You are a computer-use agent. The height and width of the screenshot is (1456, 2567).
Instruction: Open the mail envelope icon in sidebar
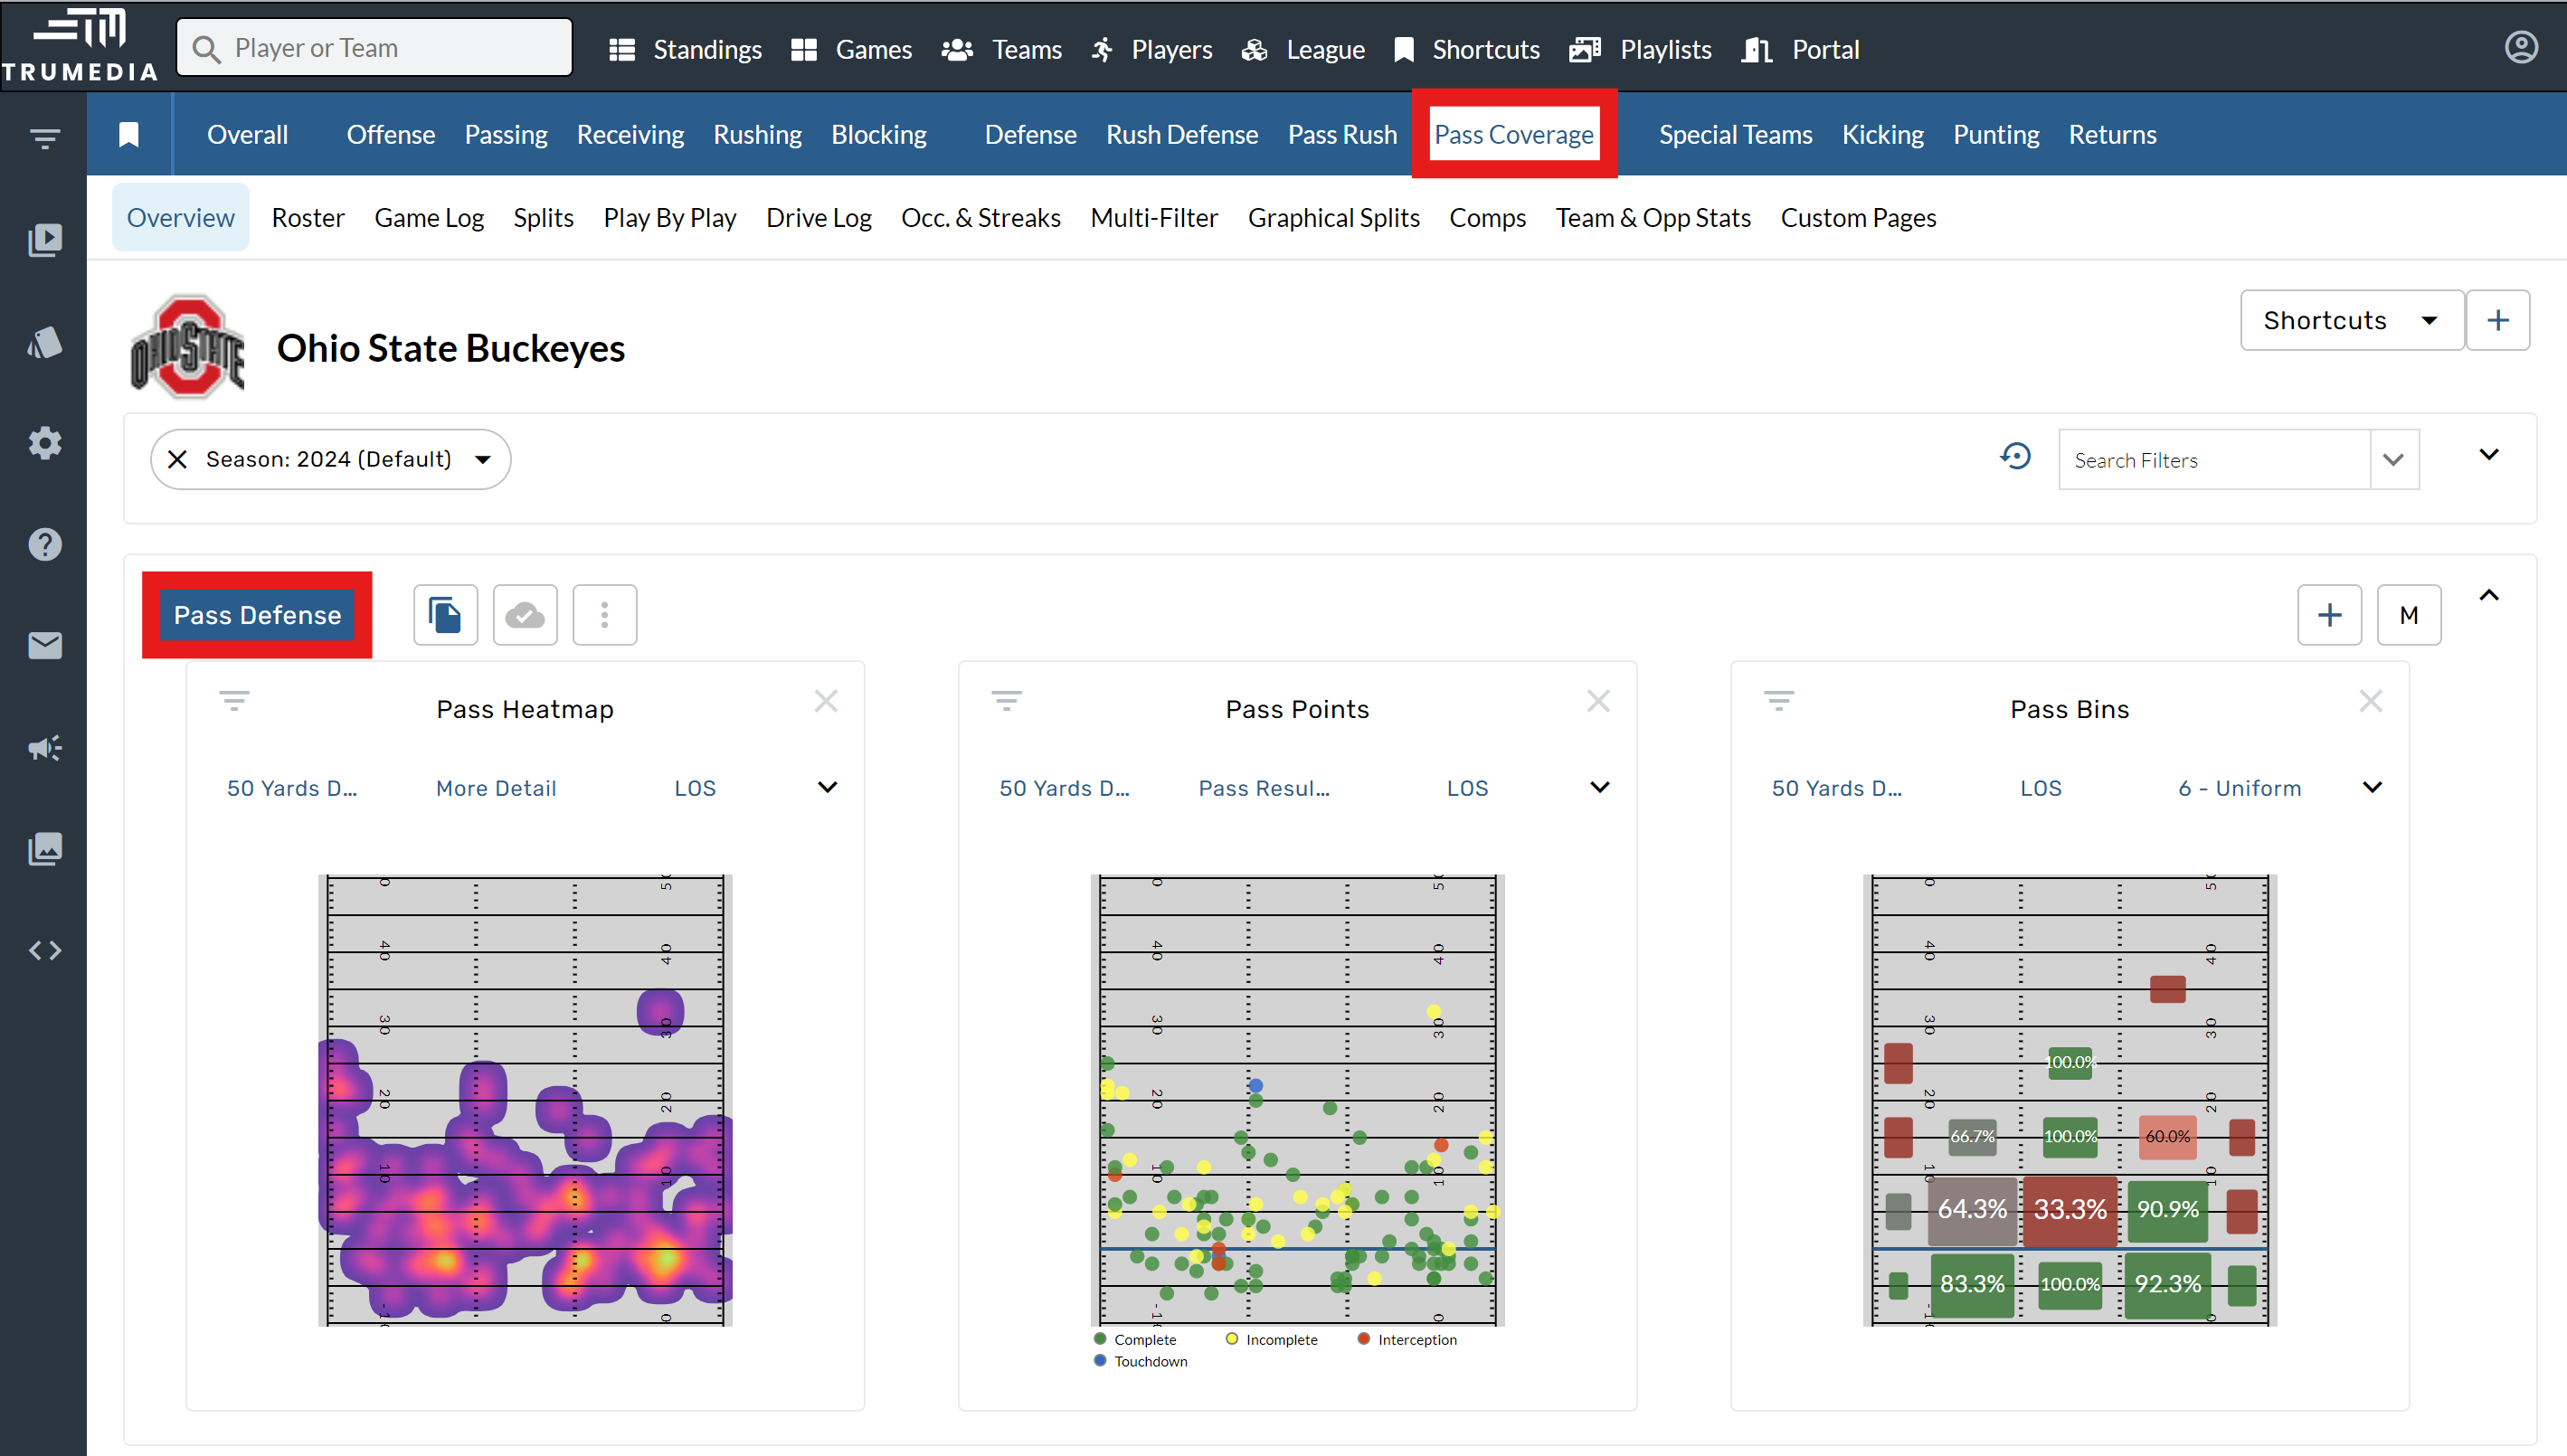tap(44, 646)
